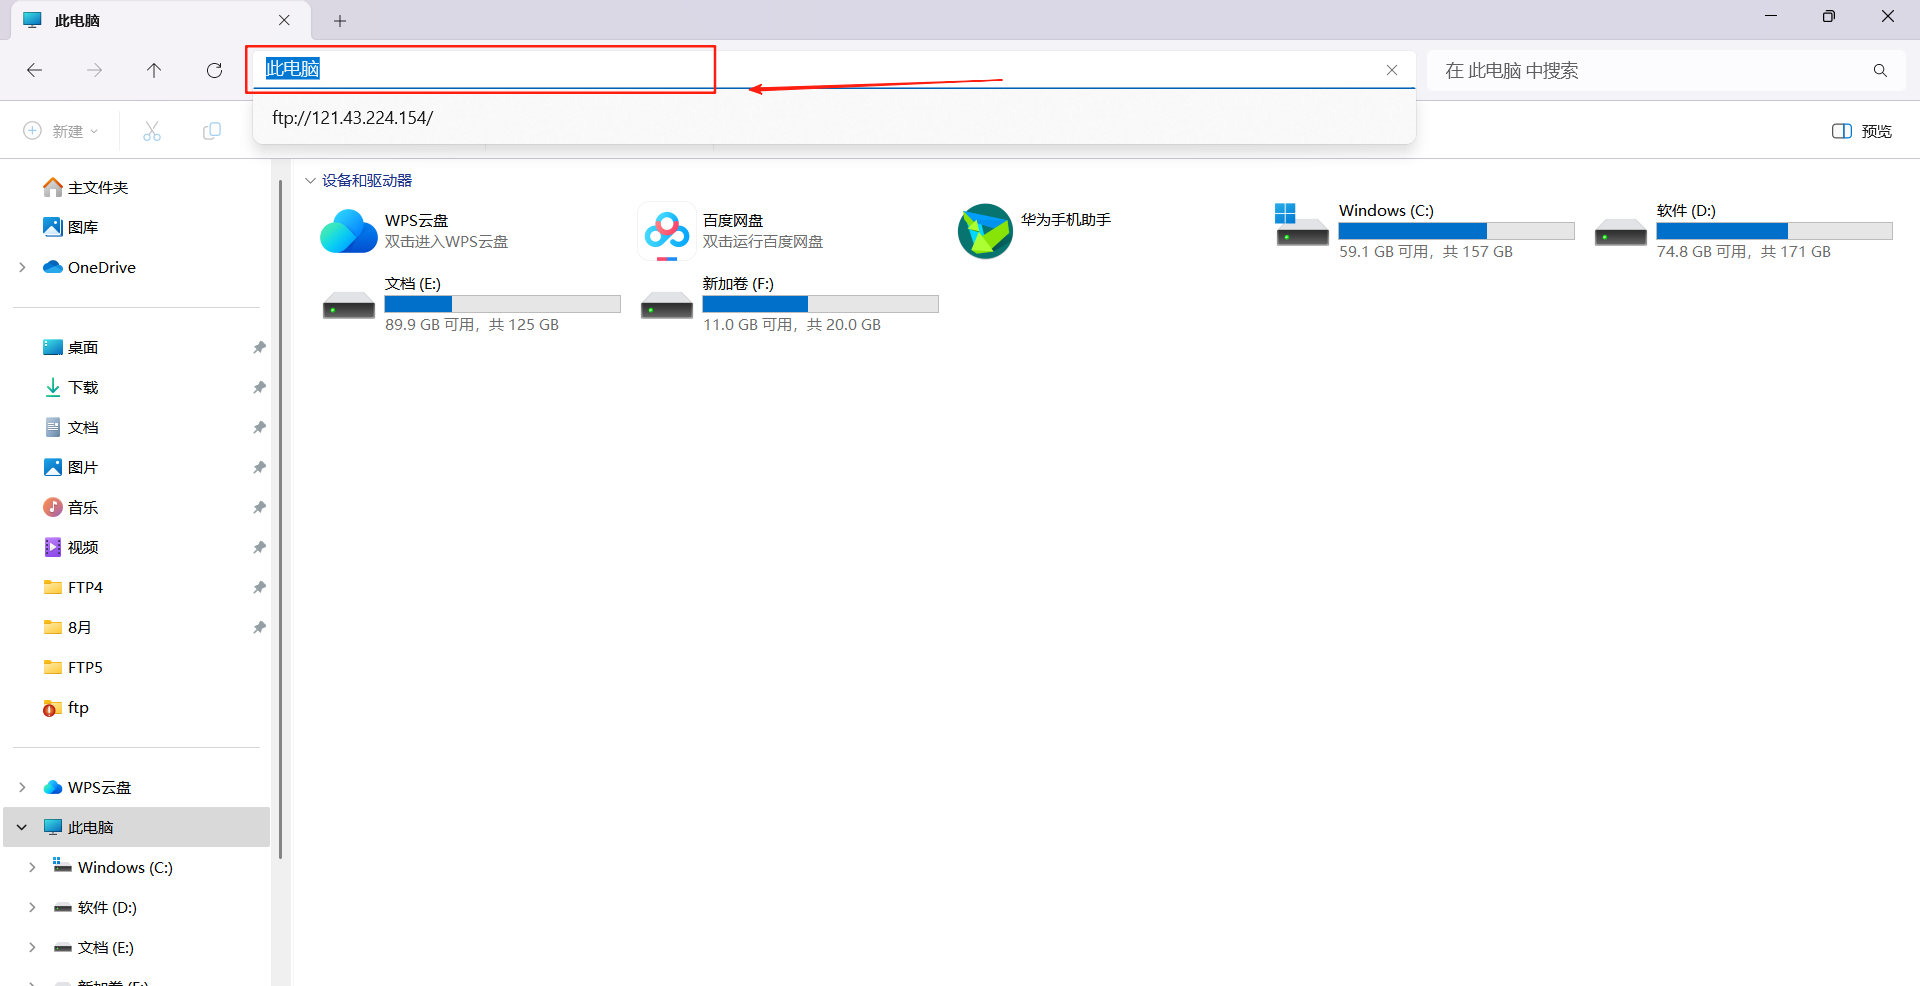Toggle the 预览 preview pane
Screen dimensions: 1920x986
click(x=1861, y=131)
